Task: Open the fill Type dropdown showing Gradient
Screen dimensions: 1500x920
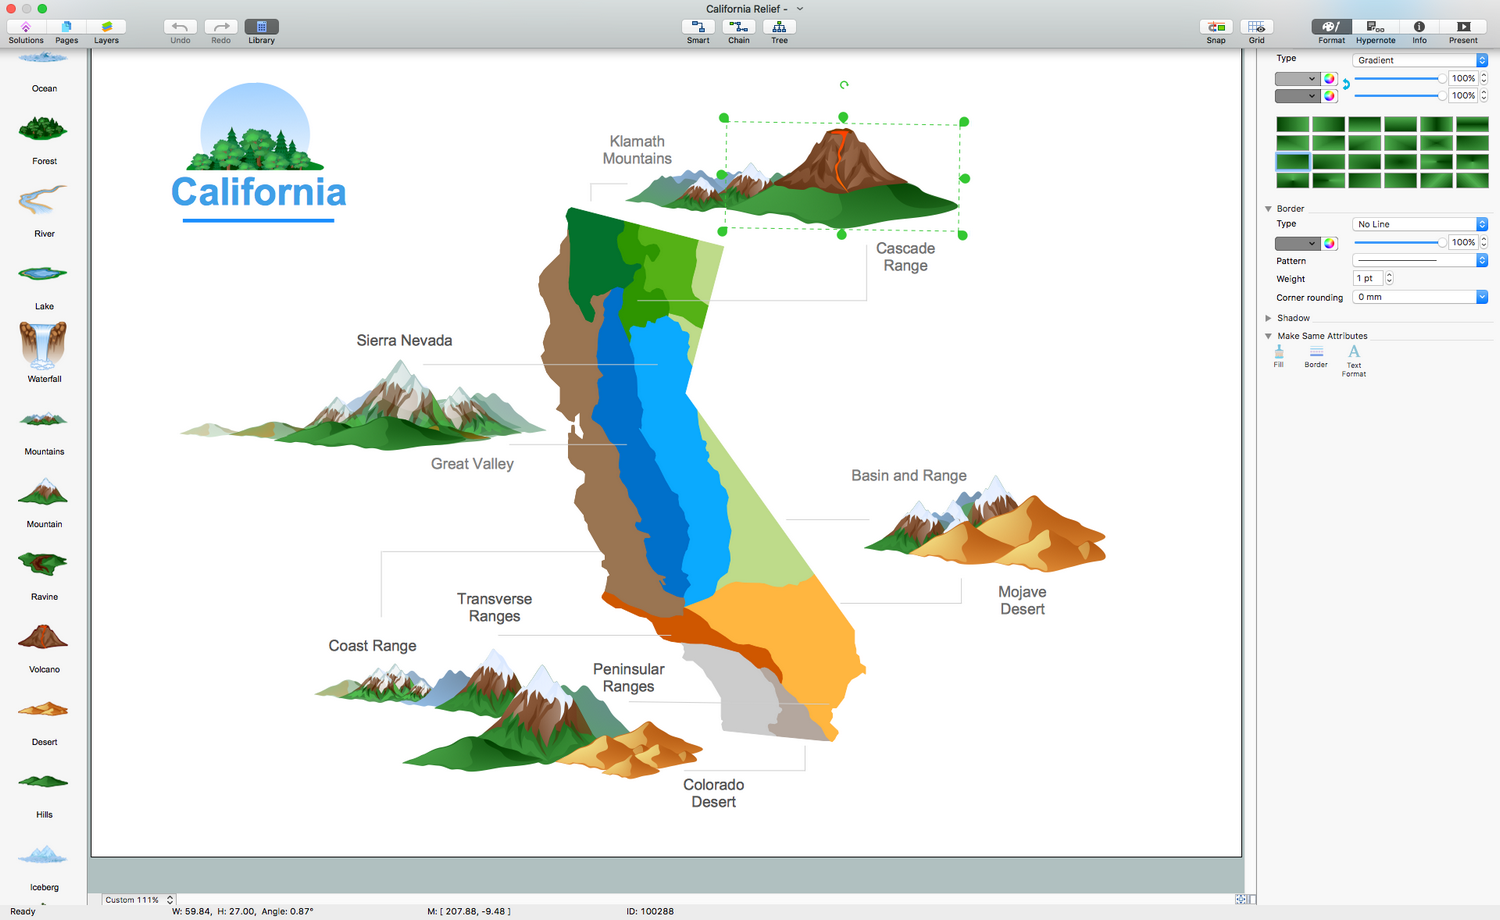Action: 1420,60
